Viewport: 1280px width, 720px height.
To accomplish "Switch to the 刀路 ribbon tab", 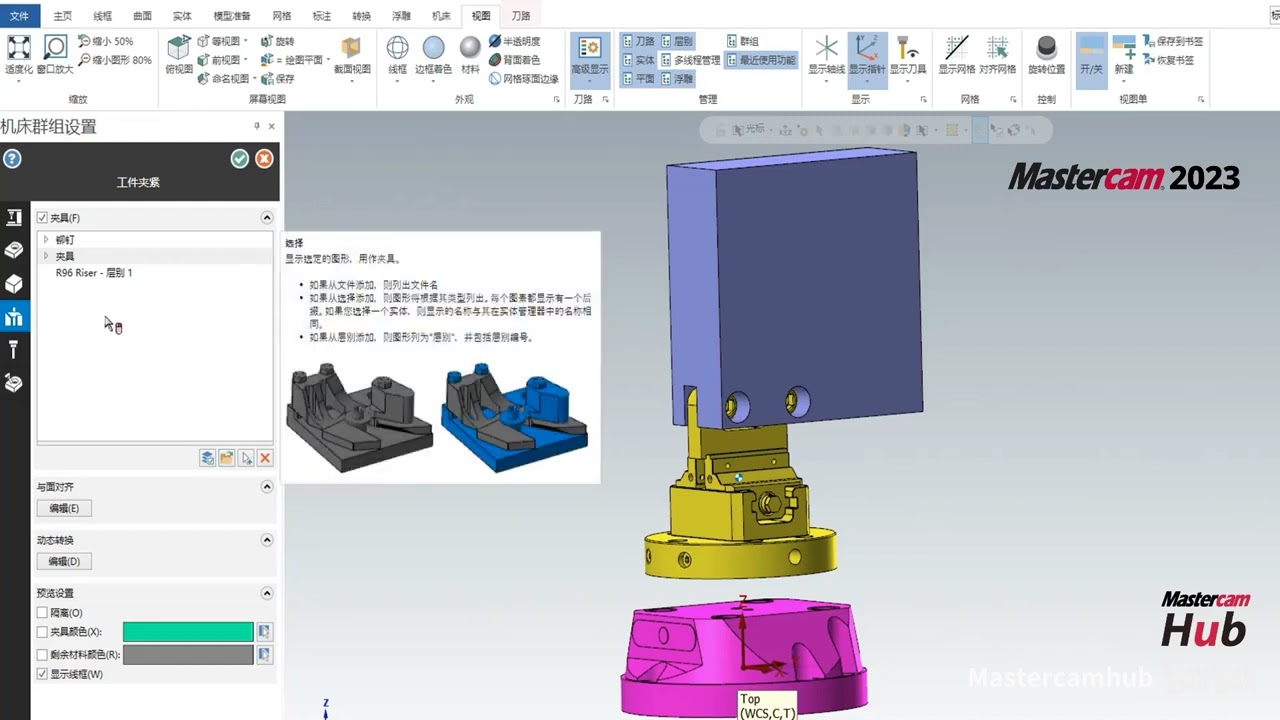I will click(521, 16).
